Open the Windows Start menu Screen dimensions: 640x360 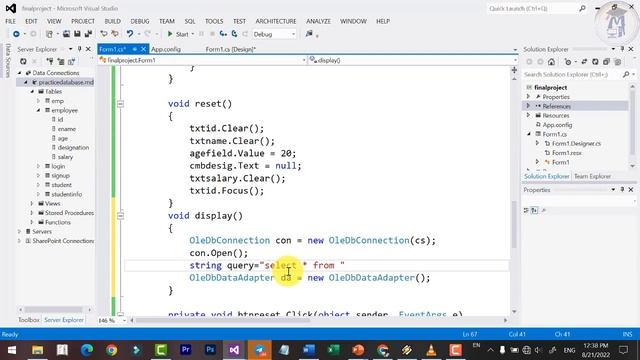12,350
